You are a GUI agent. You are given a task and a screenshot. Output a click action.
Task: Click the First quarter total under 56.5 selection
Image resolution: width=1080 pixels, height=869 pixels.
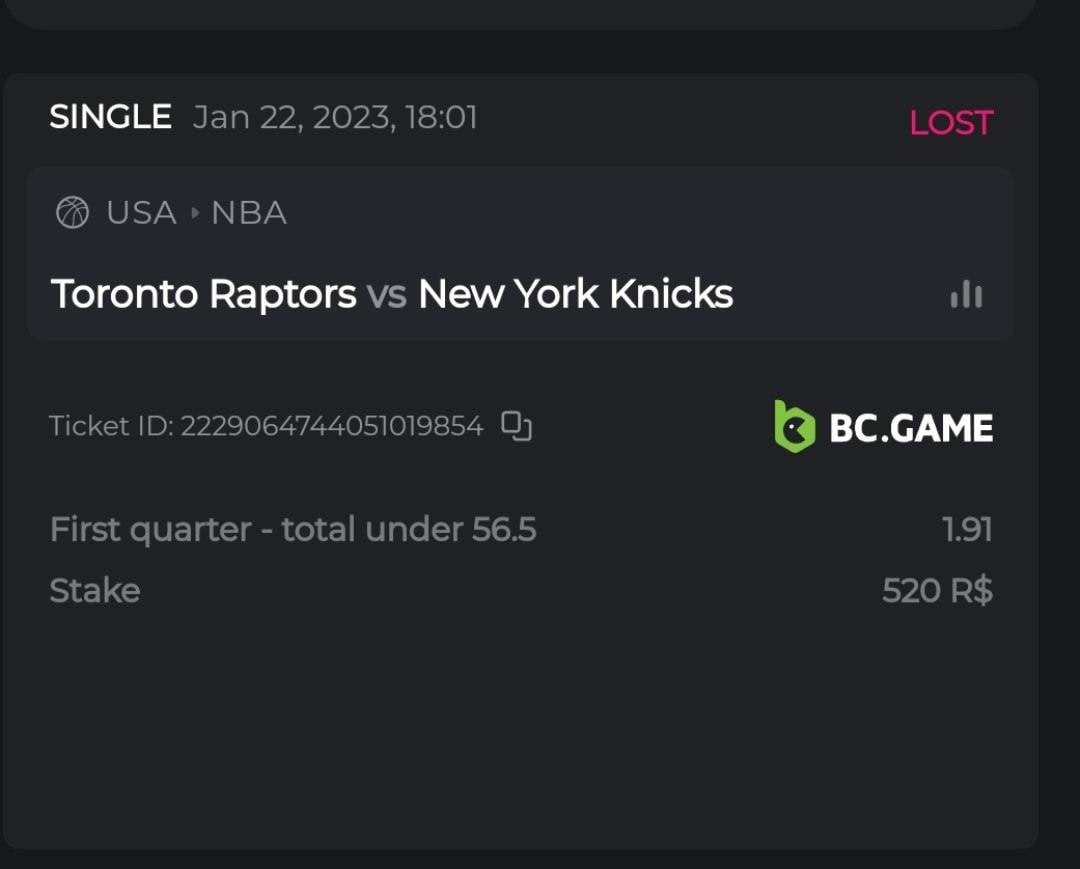pyautogui.click(x=293, y=529)
